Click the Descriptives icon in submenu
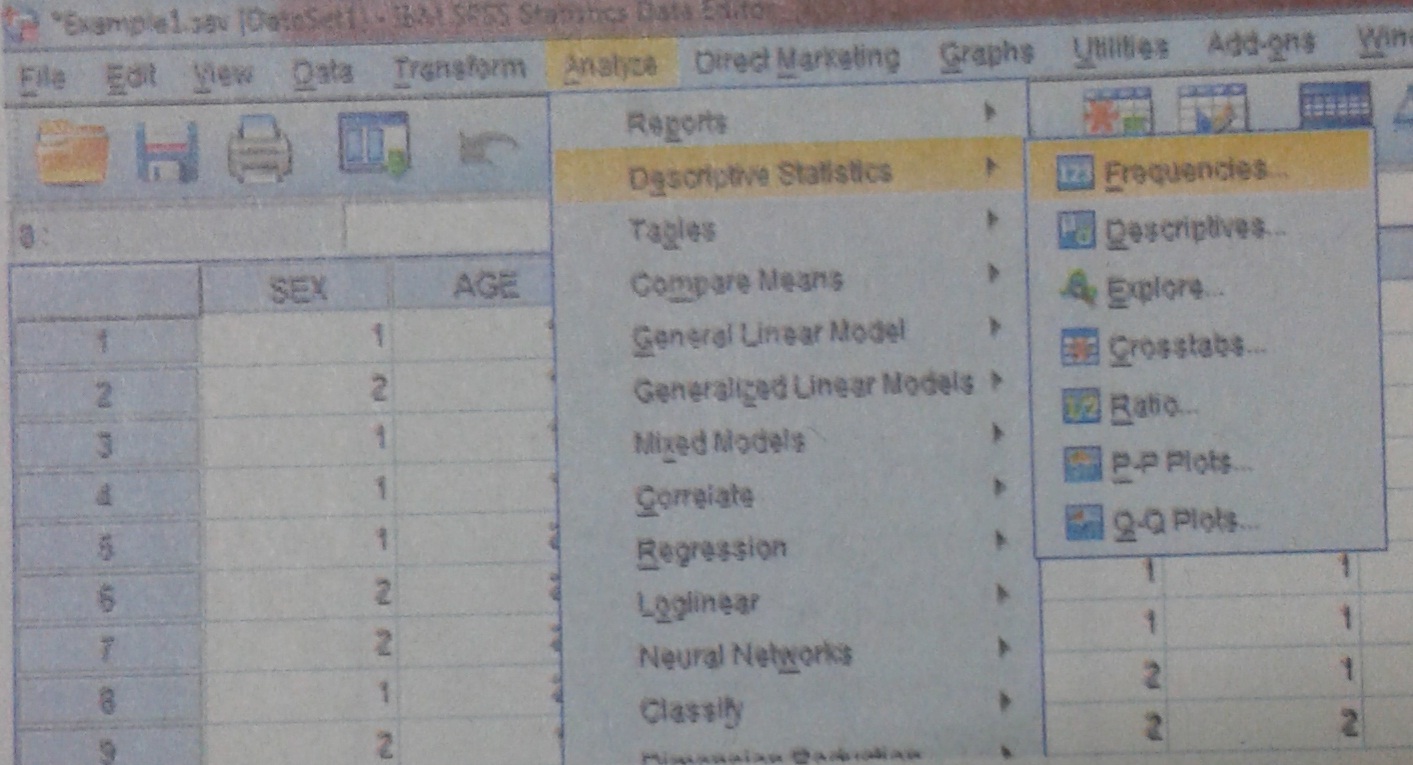This screenshot has width=1413, height=765. [1077, 230]
